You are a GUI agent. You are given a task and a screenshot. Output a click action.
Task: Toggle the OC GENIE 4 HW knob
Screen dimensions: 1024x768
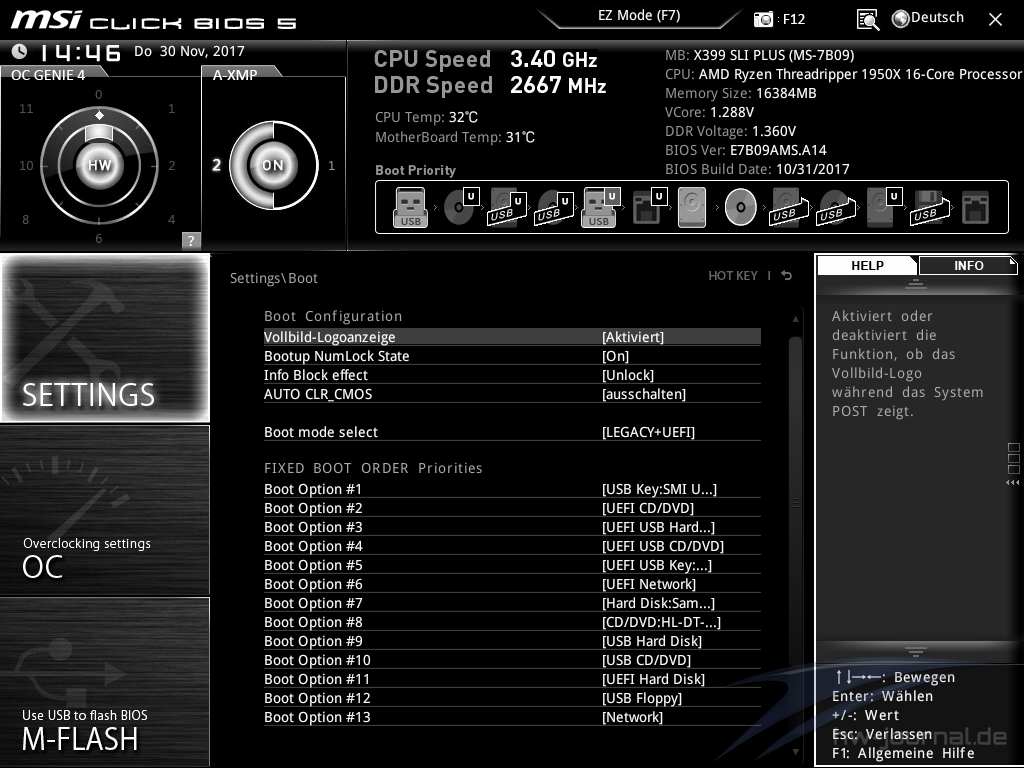[x=99, y=165]
